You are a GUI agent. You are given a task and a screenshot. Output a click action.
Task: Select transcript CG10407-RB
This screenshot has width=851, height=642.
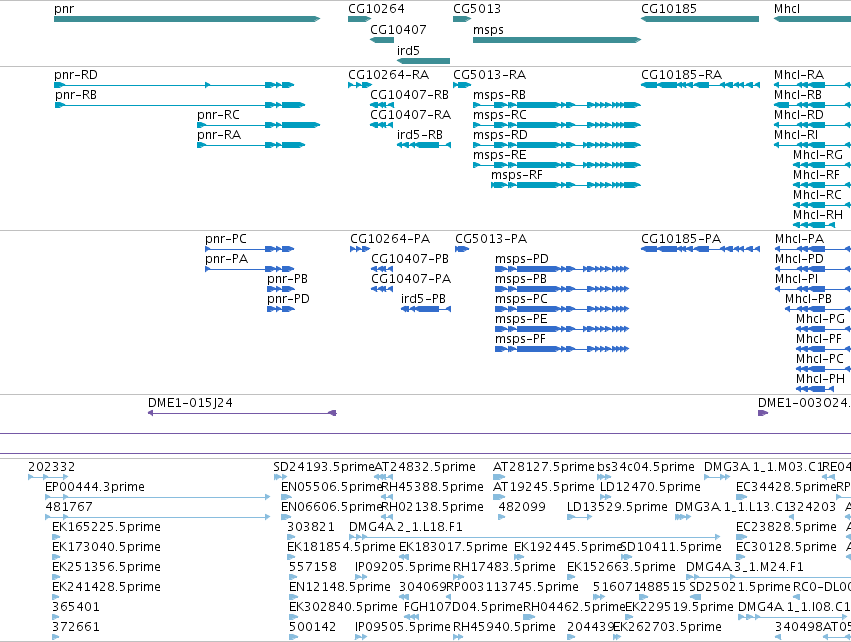click(x=382, y=105)
